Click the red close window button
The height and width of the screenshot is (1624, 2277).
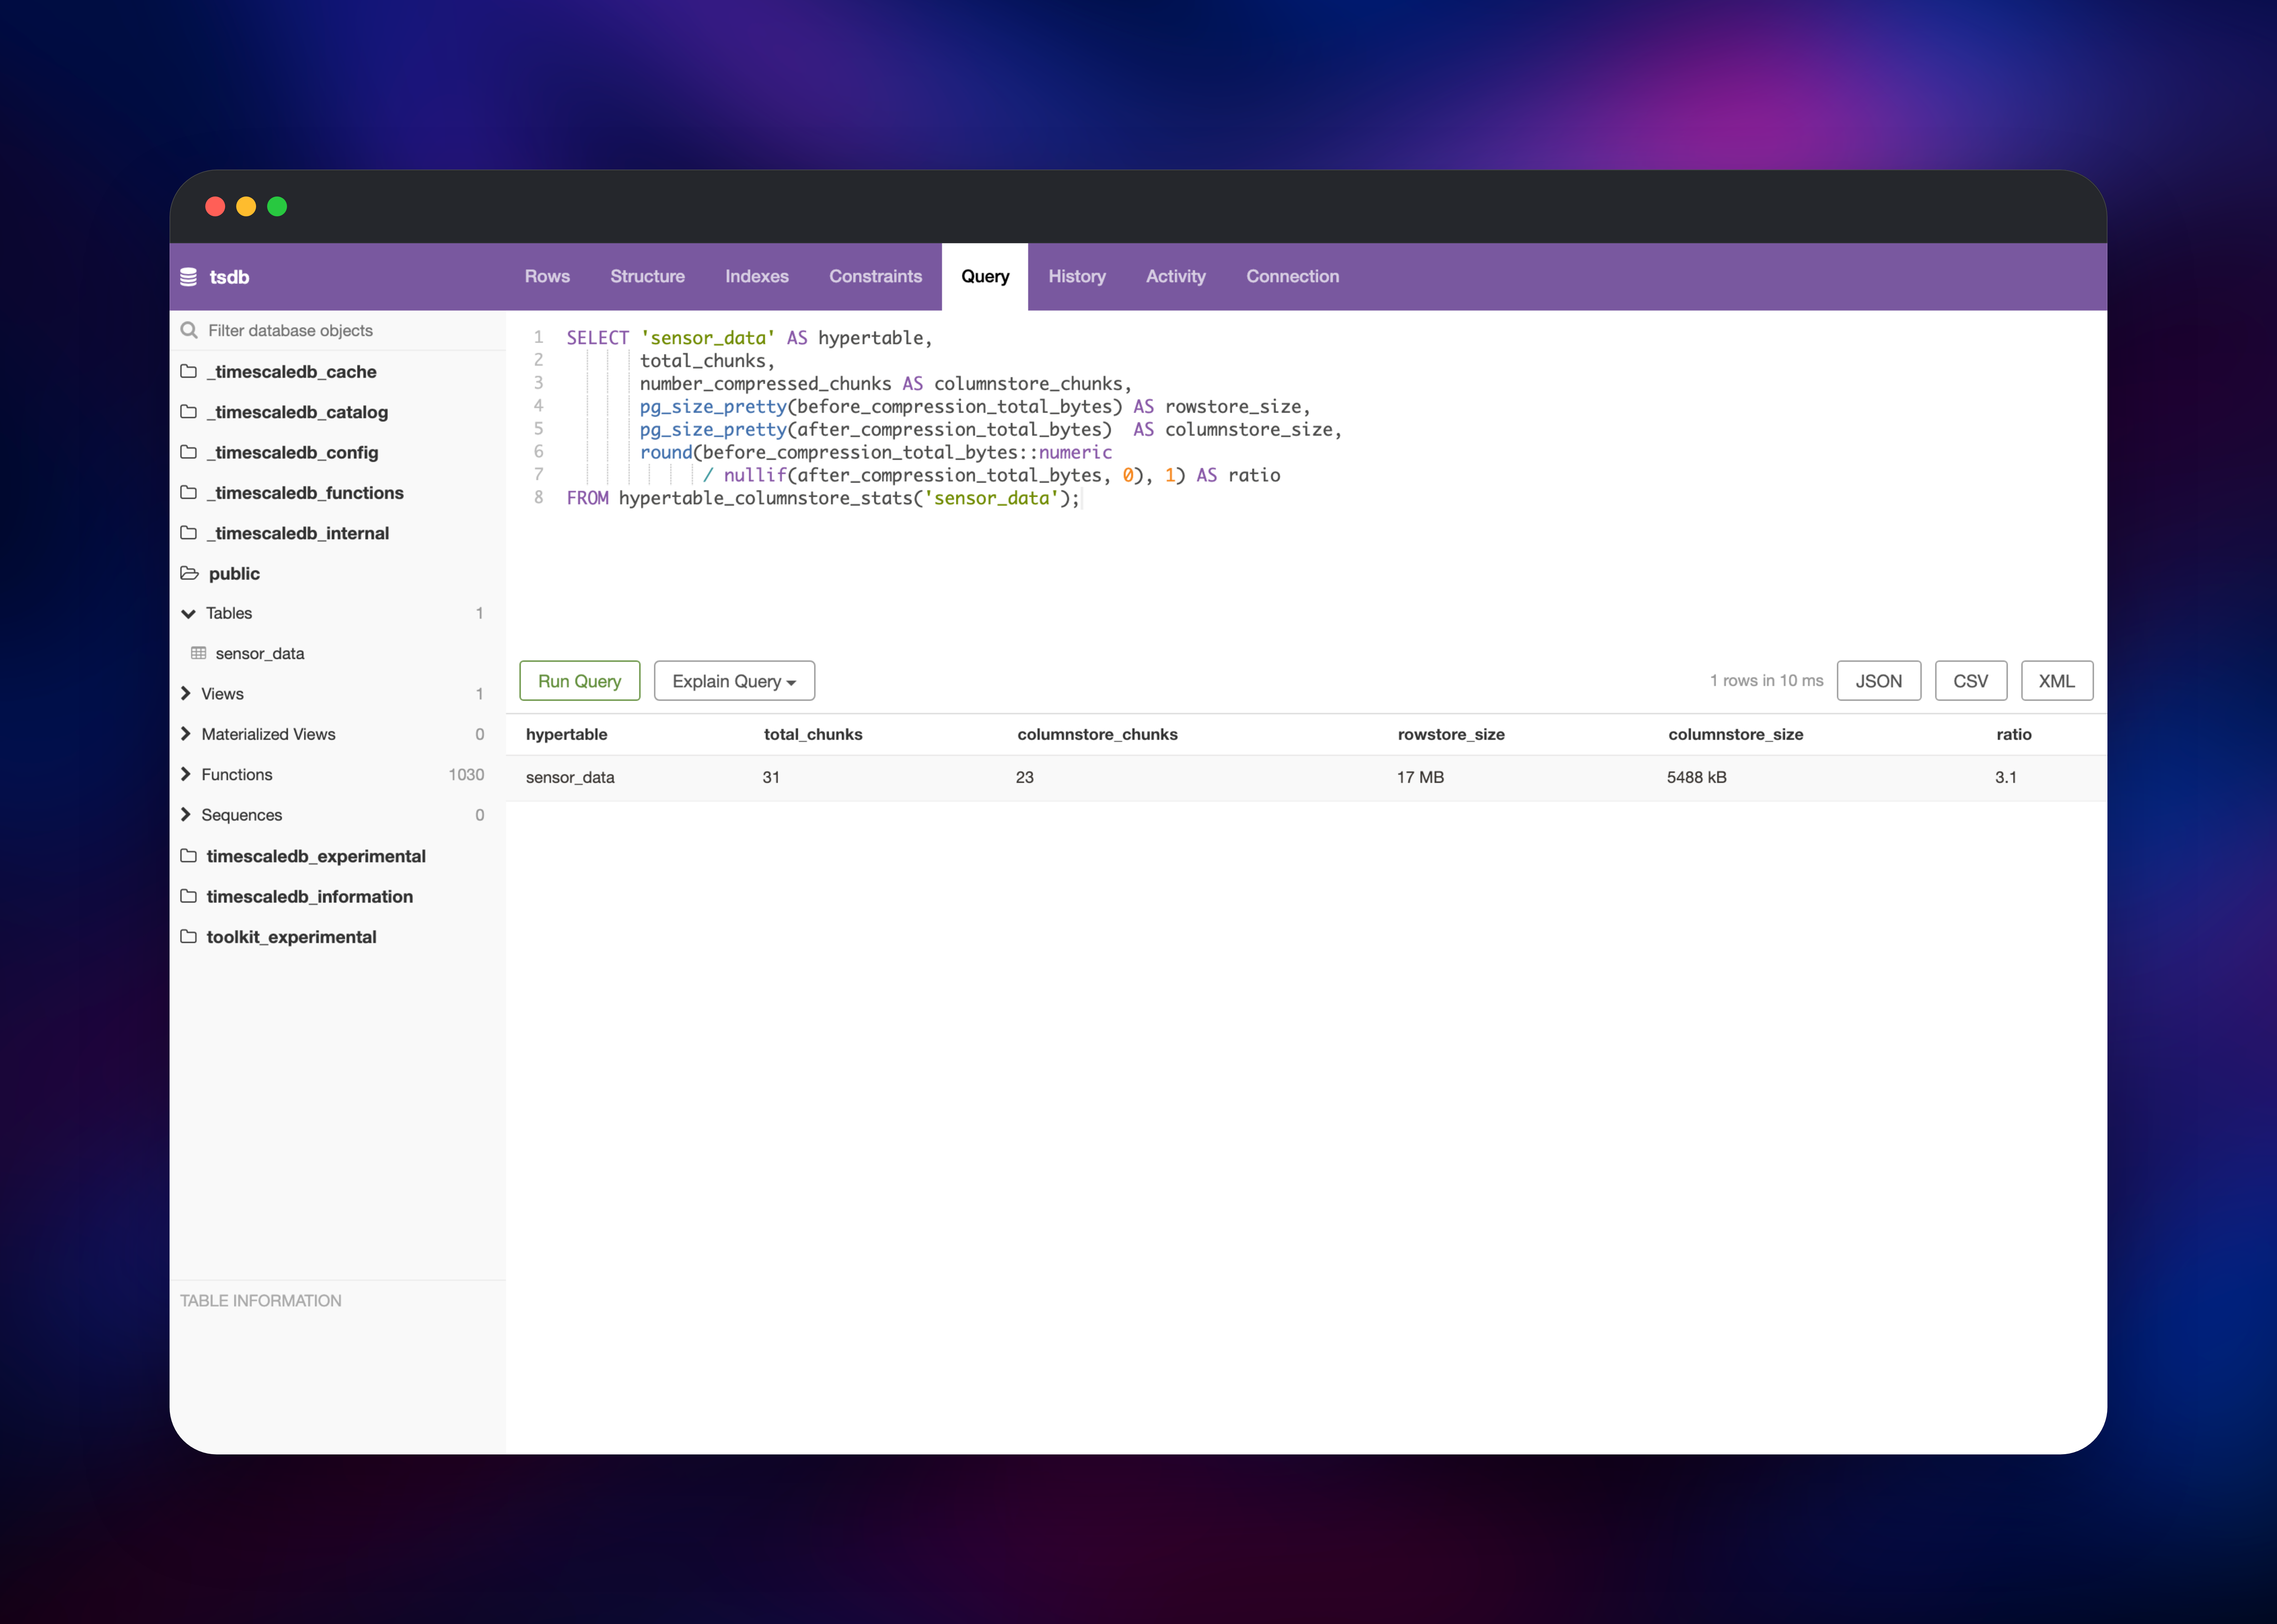coord(215,206)
